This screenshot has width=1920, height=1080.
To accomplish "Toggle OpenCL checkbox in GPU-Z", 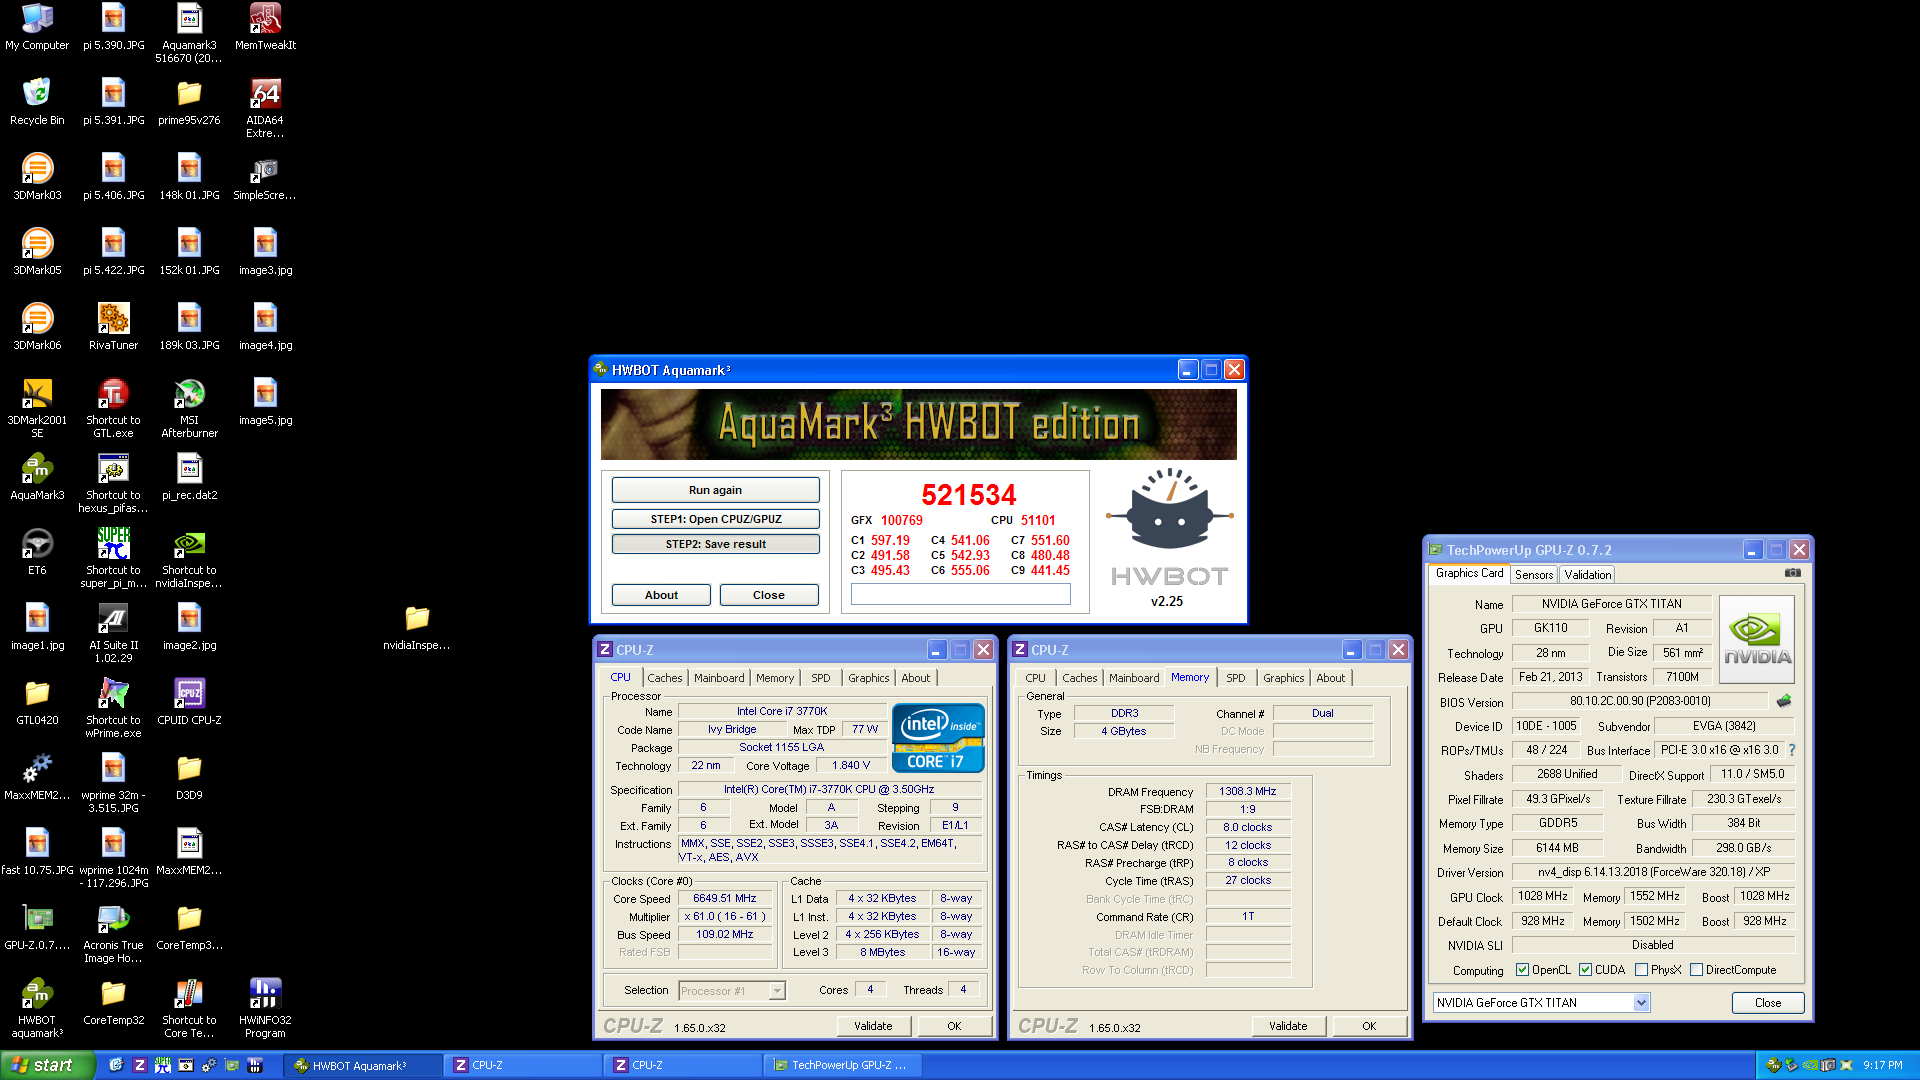I will pyautogui.click(x=1522, y=969).
